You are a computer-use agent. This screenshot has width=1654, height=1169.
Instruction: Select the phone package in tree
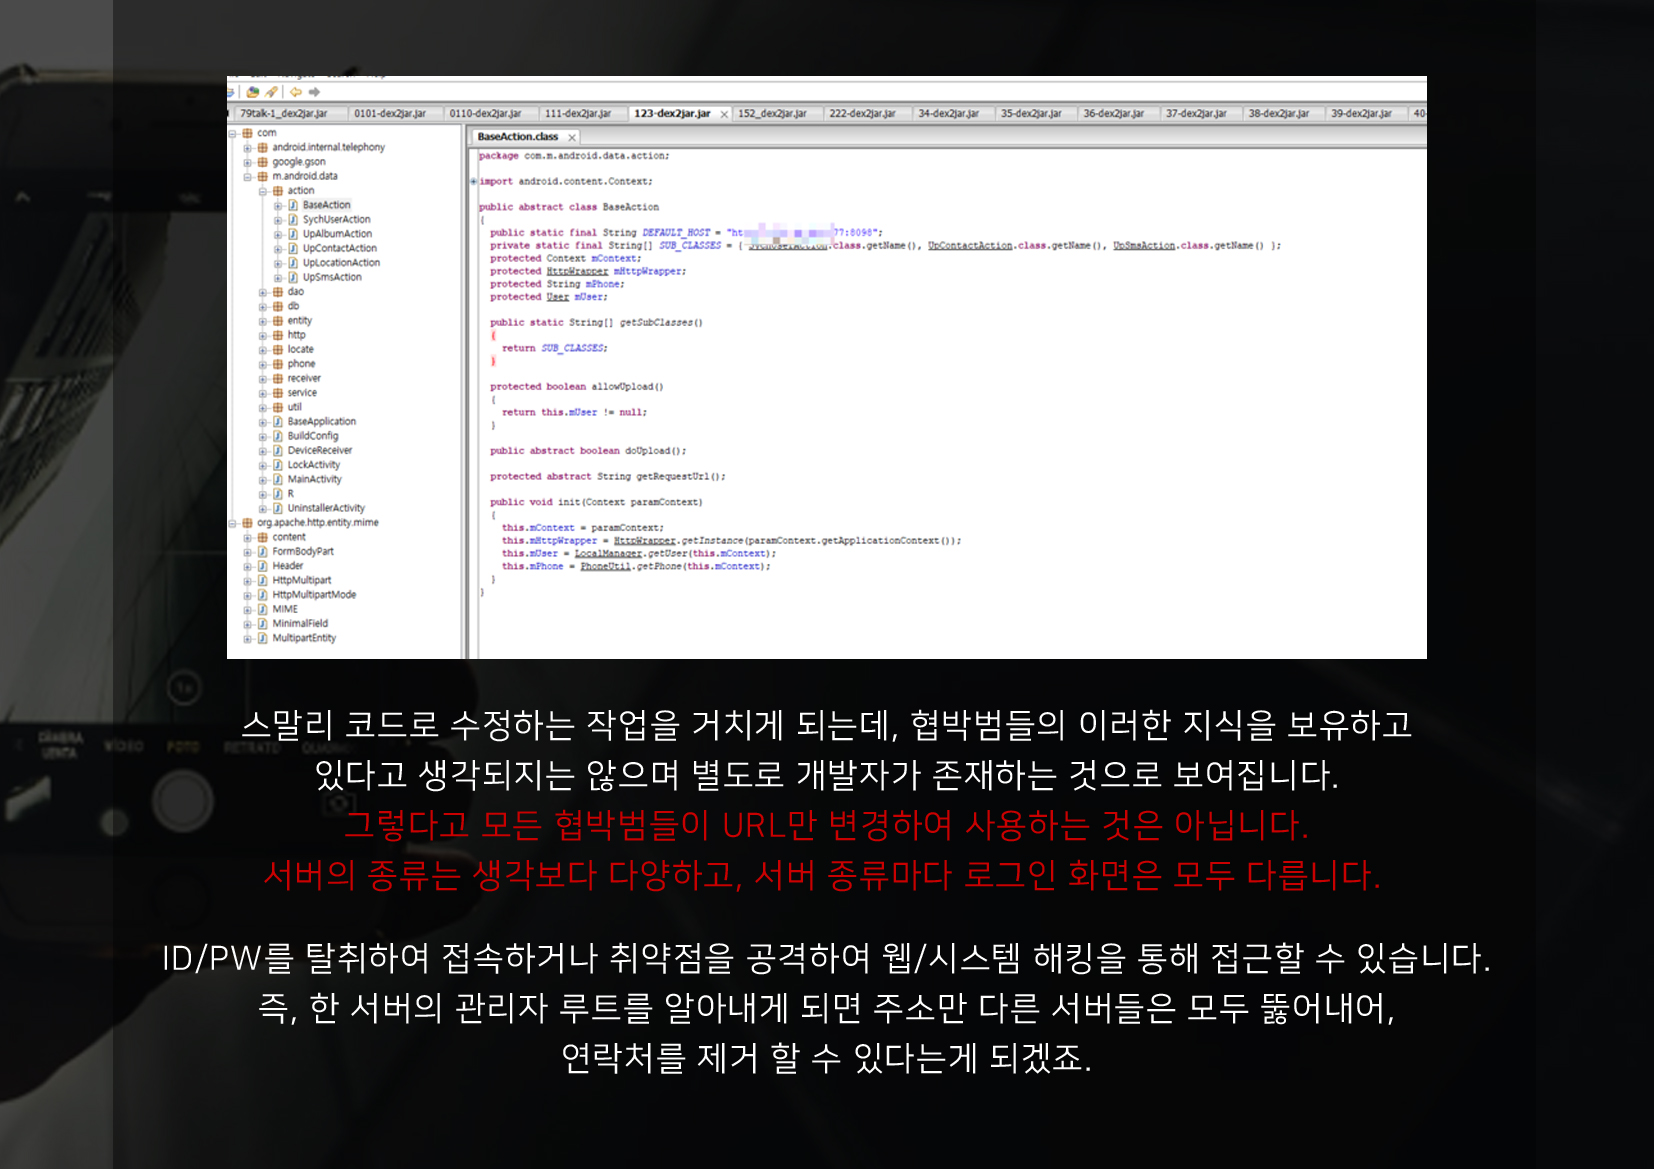click(x=301, y=364)
